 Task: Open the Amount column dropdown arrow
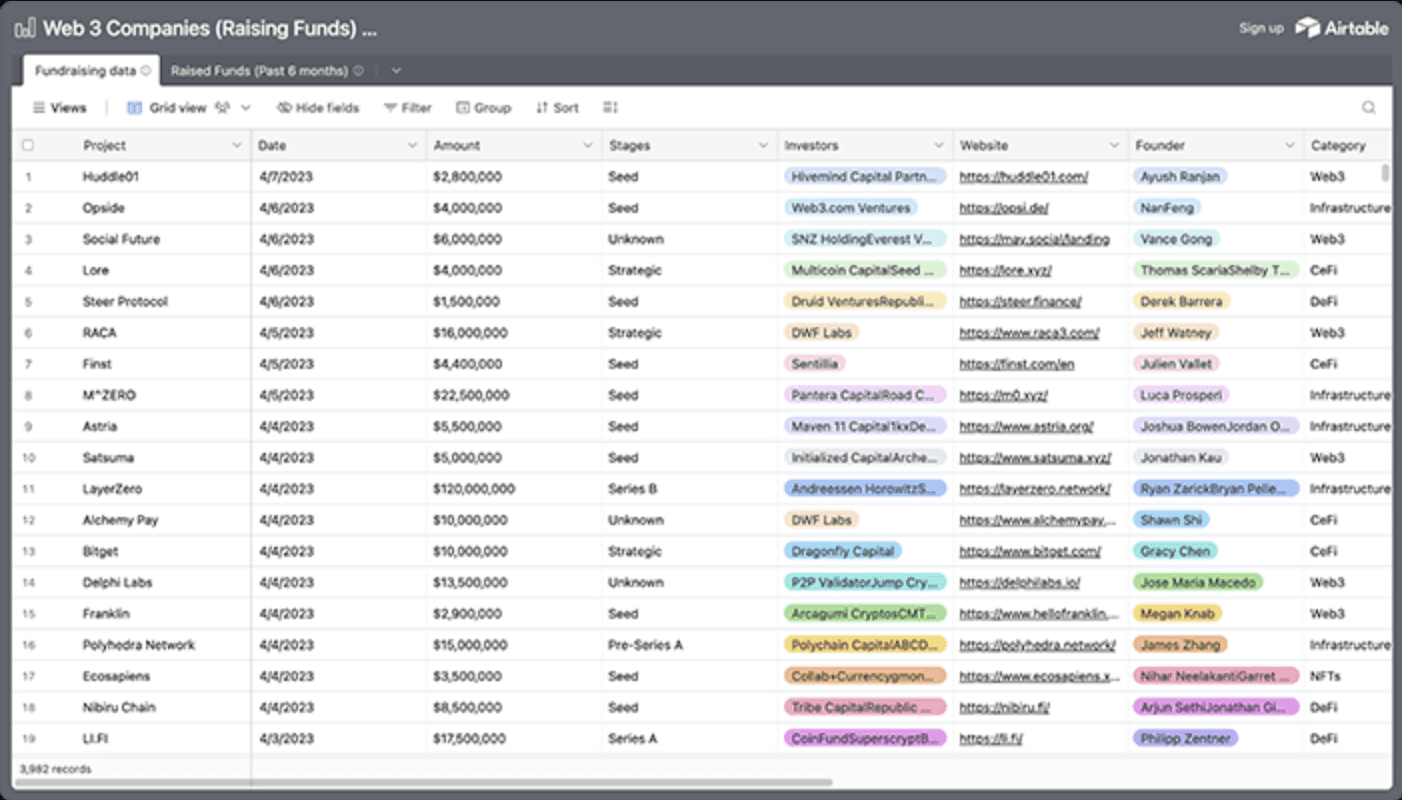tap(588, 146)
